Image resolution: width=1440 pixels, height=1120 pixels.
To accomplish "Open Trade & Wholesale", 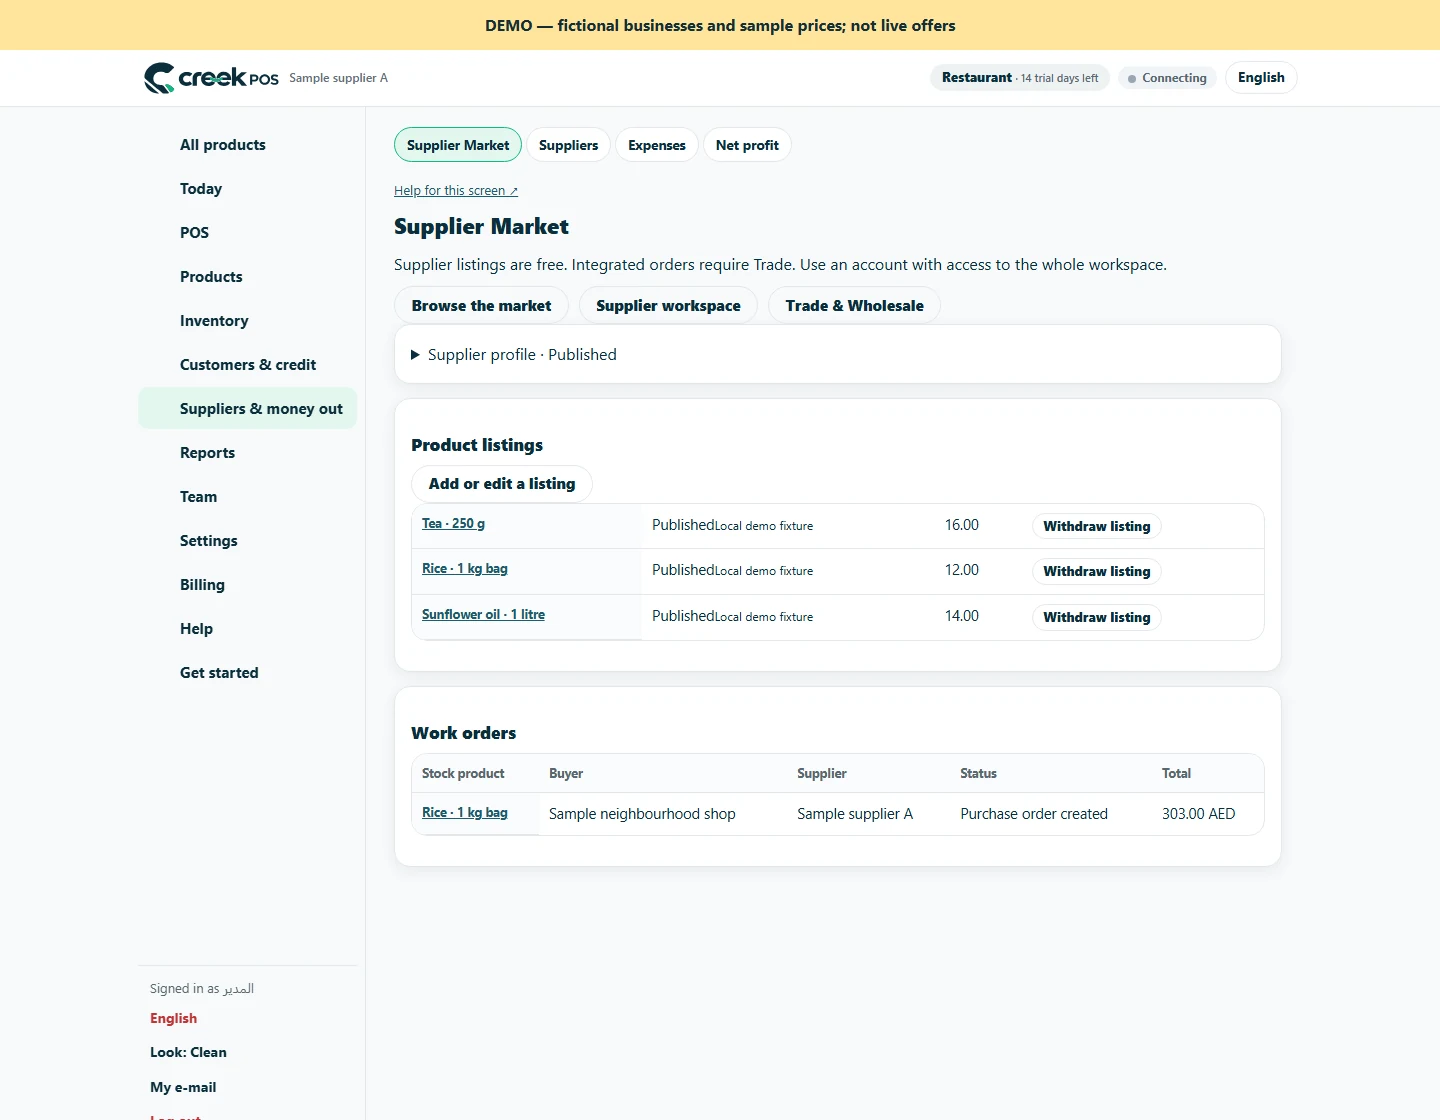I will pos(854,306).
